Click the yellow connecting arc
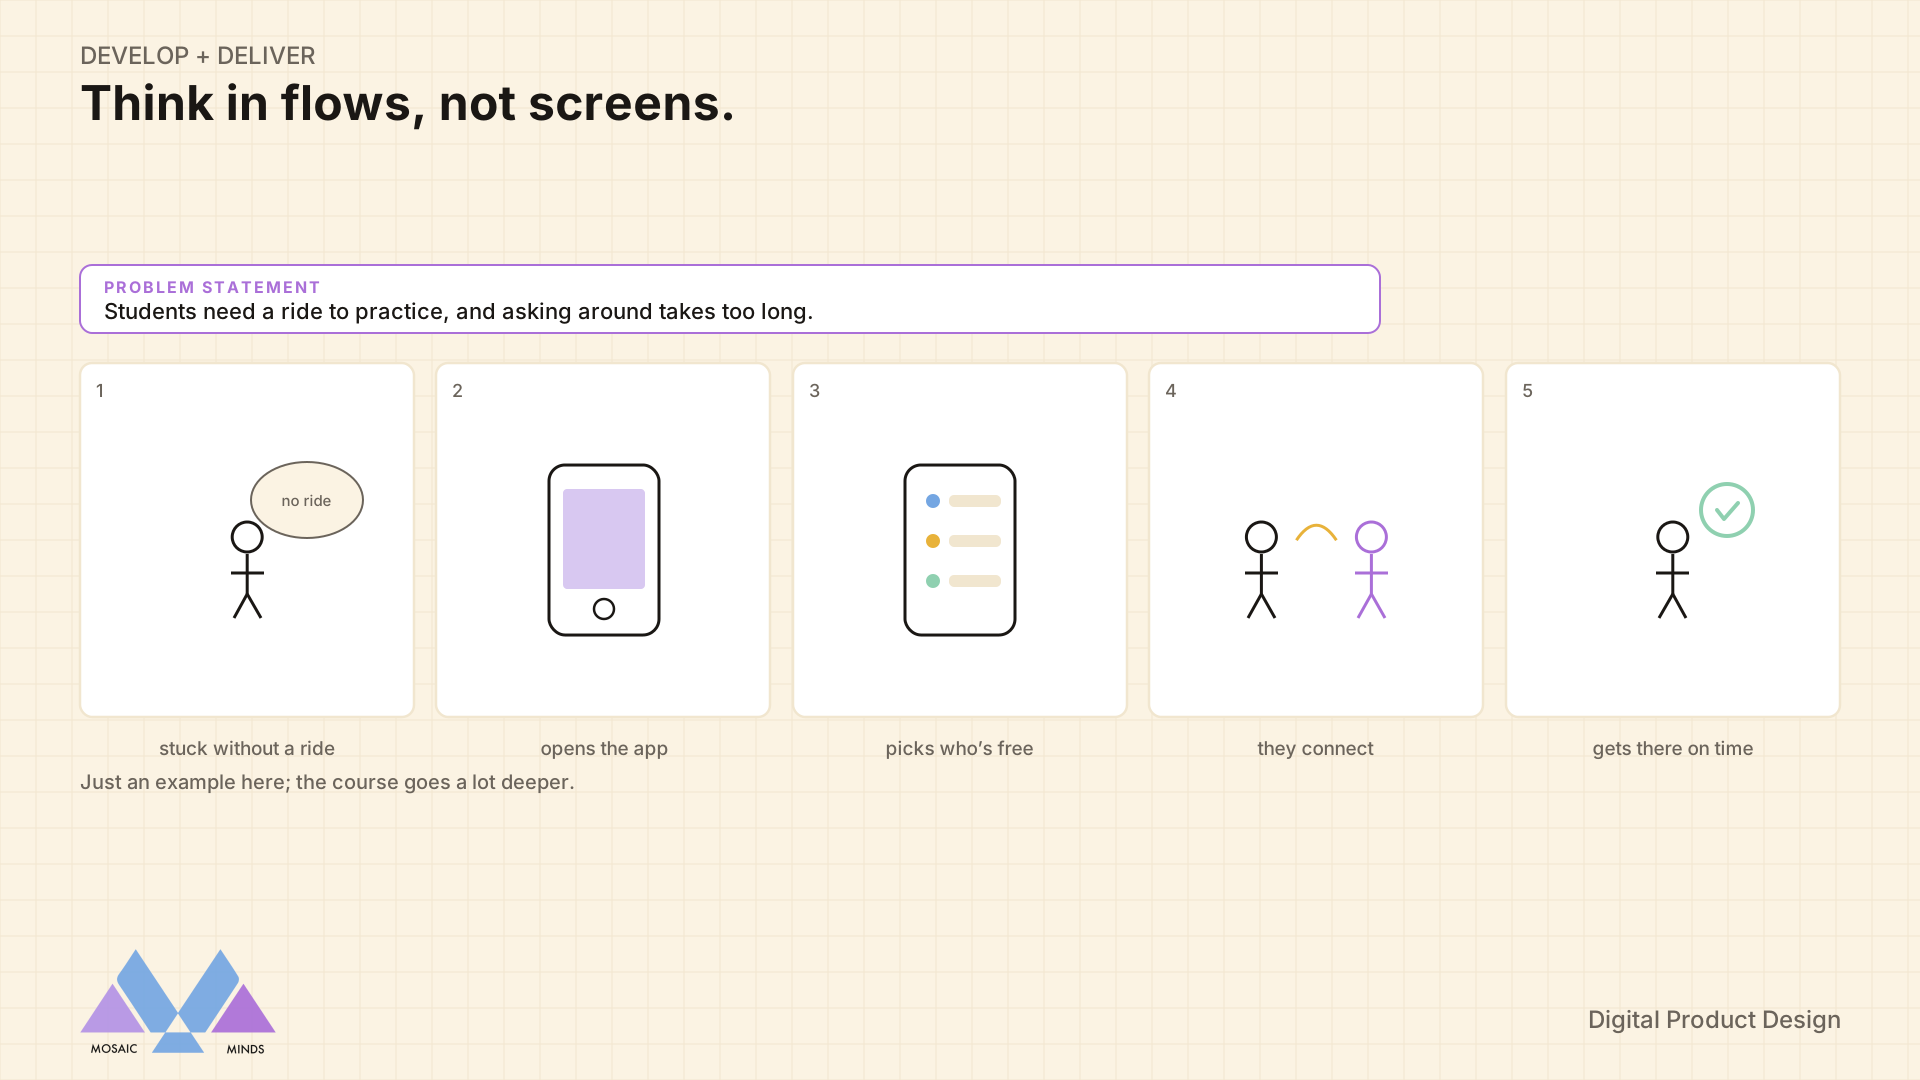The width and height of the screenshot is (1920, 1080). pyautogui.click(x=1316, y=533)
